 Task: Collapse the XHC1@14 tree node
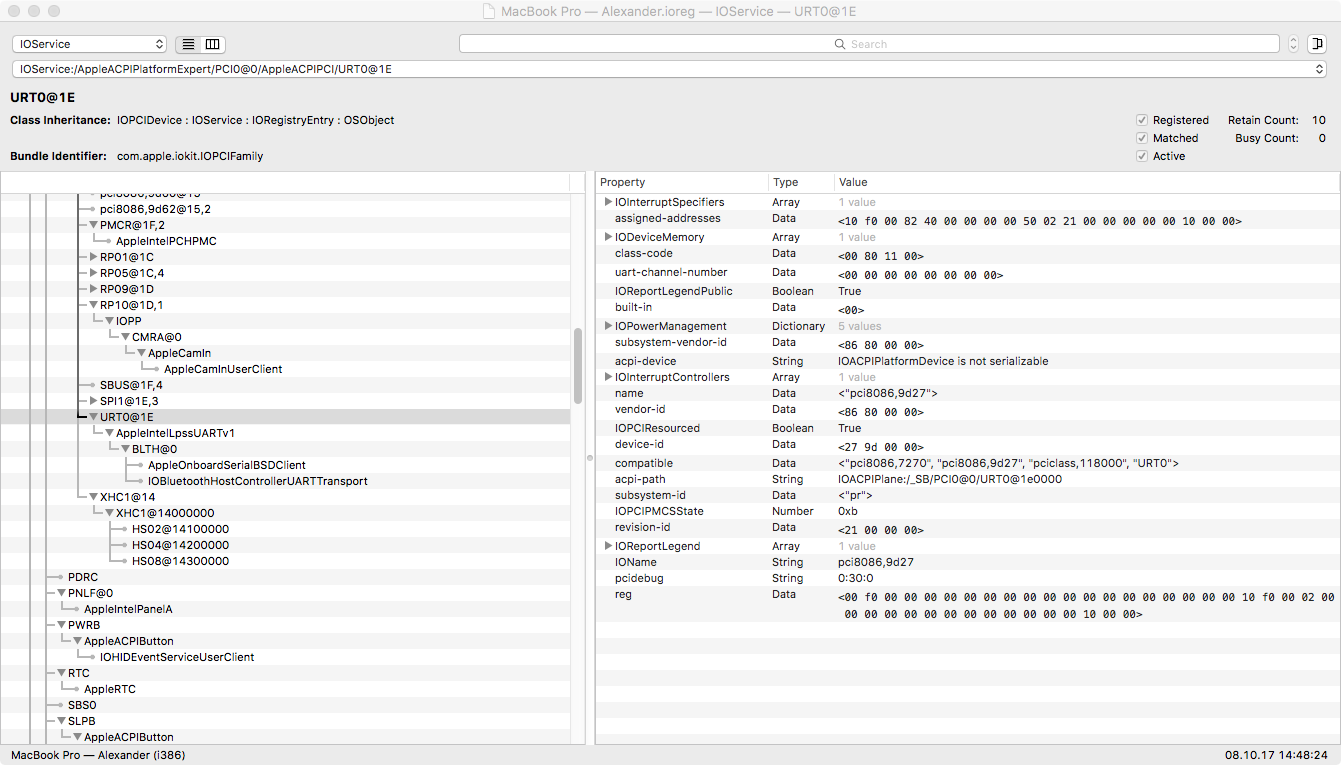pos(94,497)
